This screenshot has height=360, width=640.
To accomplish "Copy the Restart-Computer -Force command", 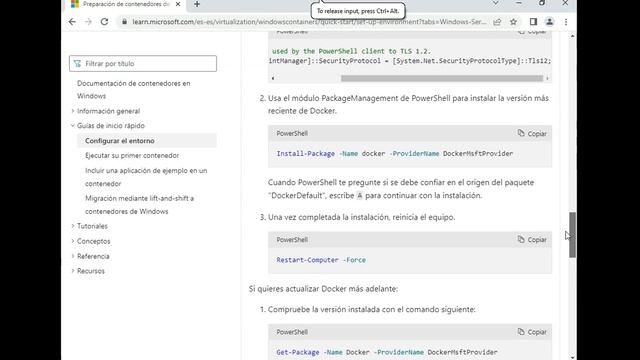I will click(x=532, y=240).
